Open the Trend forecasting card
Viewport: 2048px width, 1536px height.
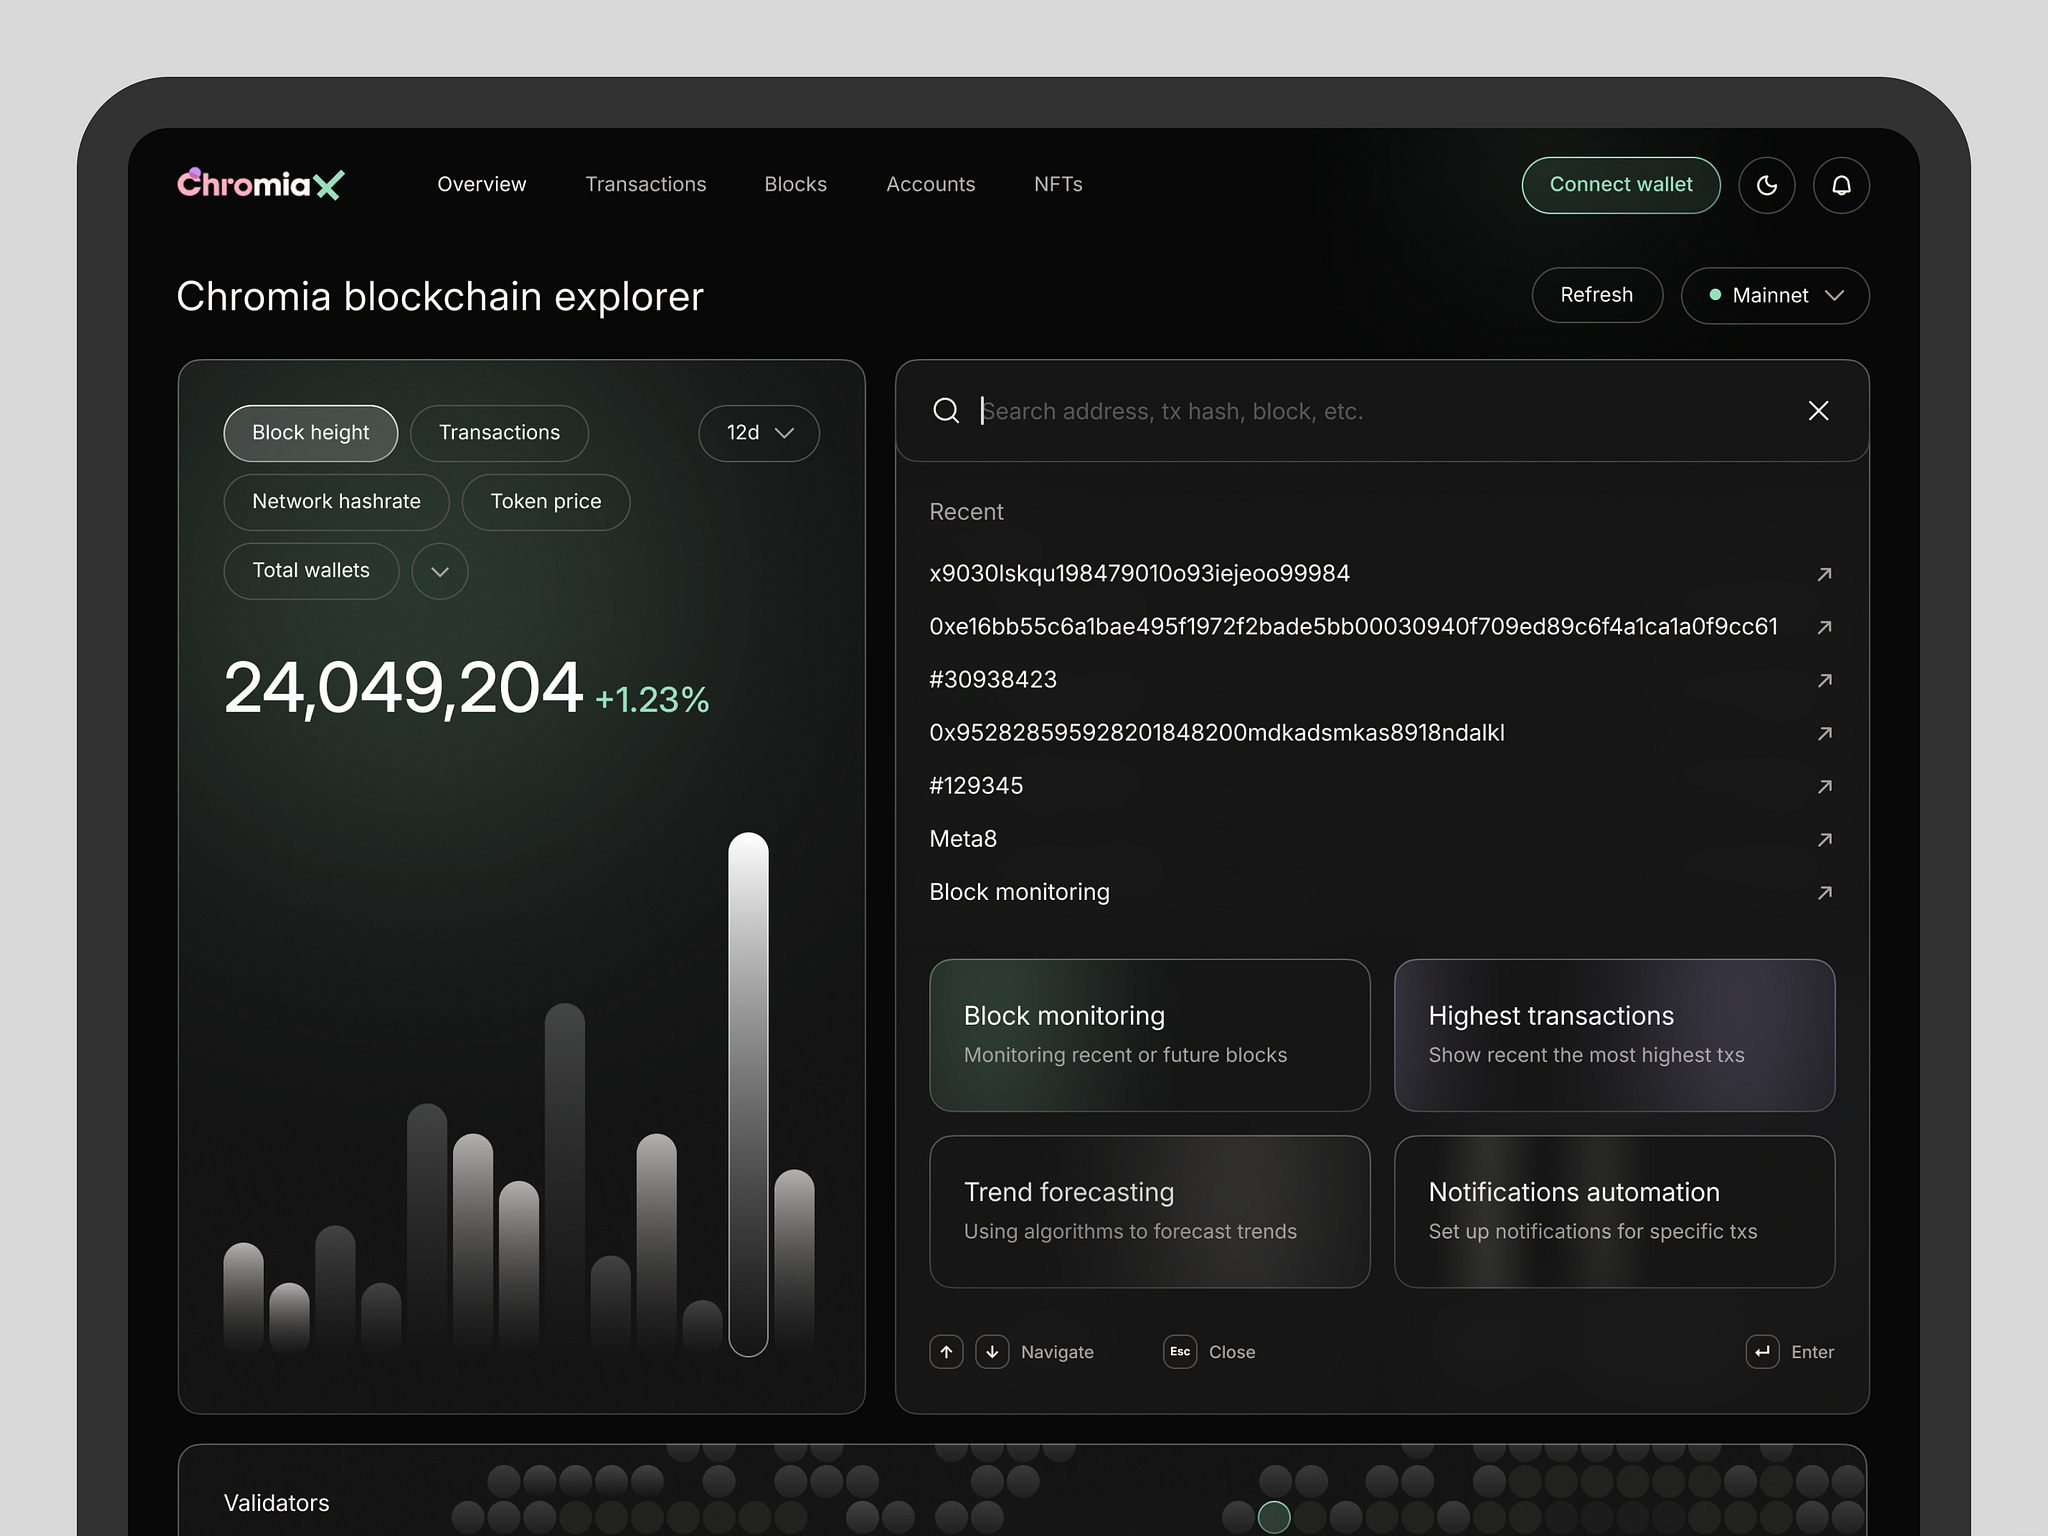tap(1149, 1211)
